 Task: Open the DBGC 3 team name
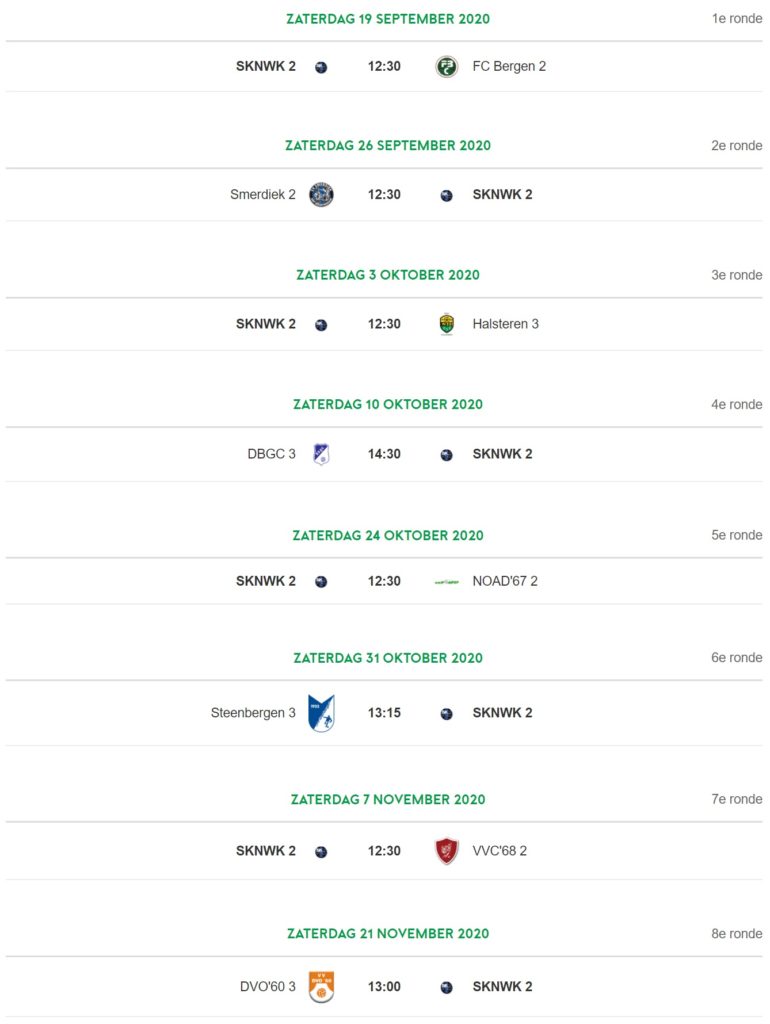(x=271, y=454)
